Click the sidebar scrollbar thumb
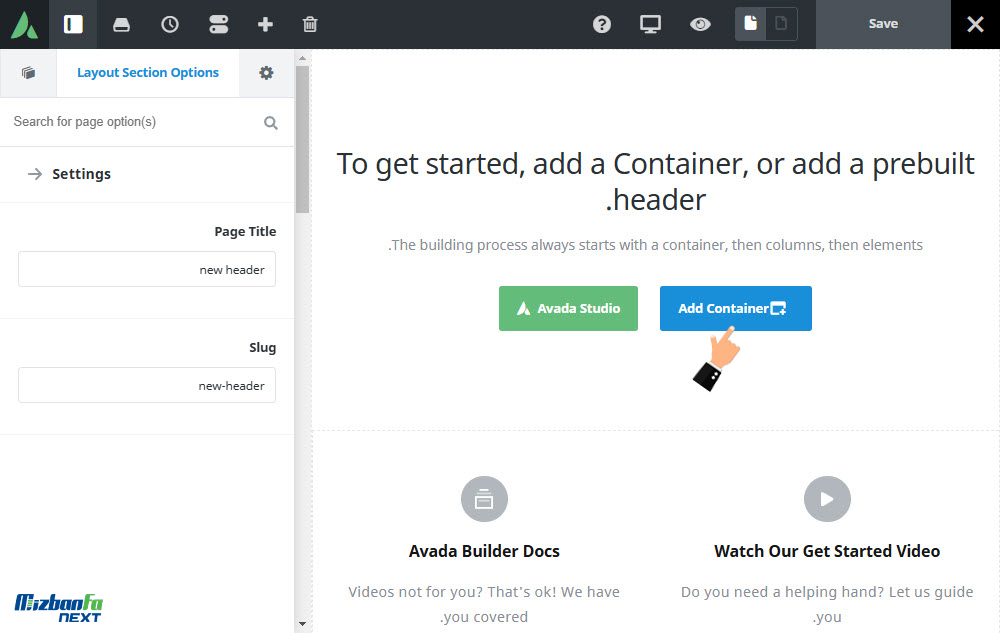1000x633 pixels. (x=302, y=139)
